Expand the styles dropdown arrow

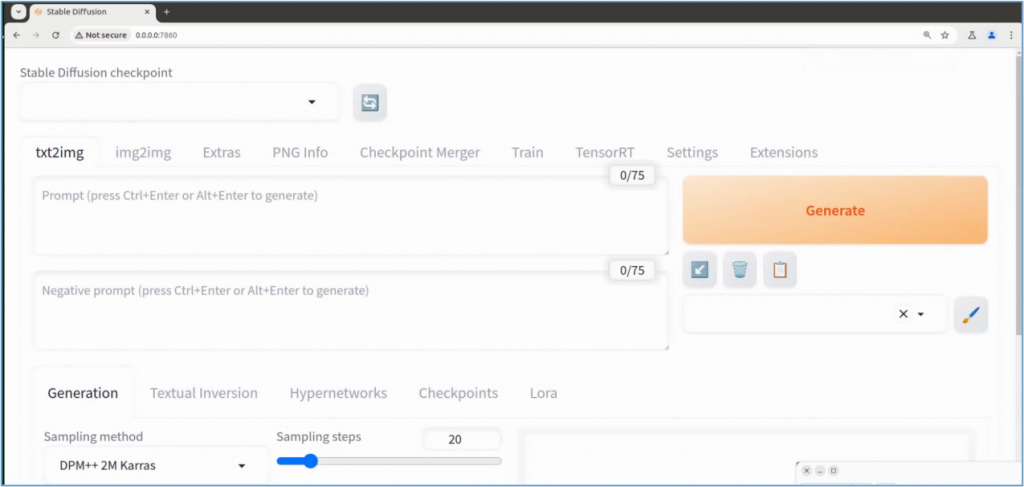[921, 314]
